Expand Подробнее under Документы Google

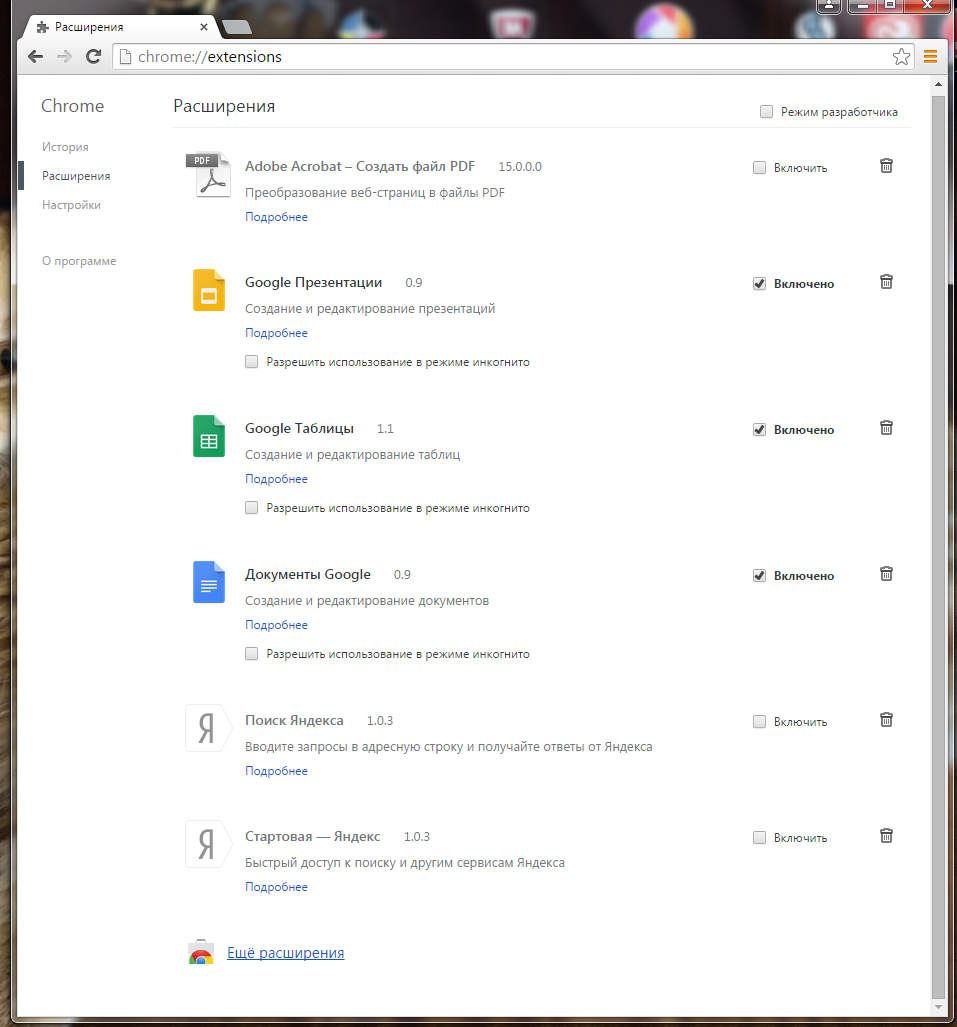[276, 625]
